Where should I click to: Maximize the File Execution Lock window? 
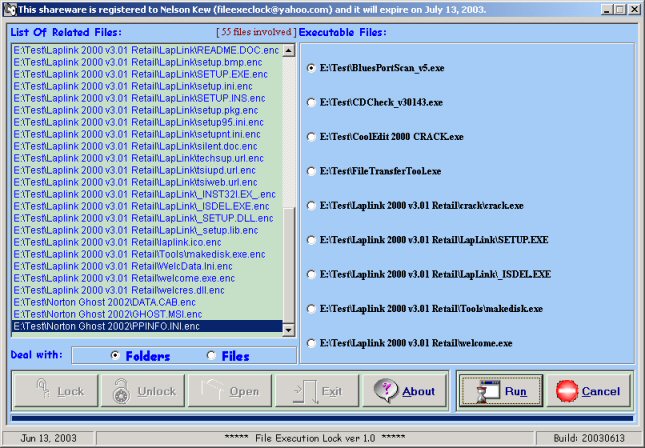pyautogui.click(x=619, y=9)
